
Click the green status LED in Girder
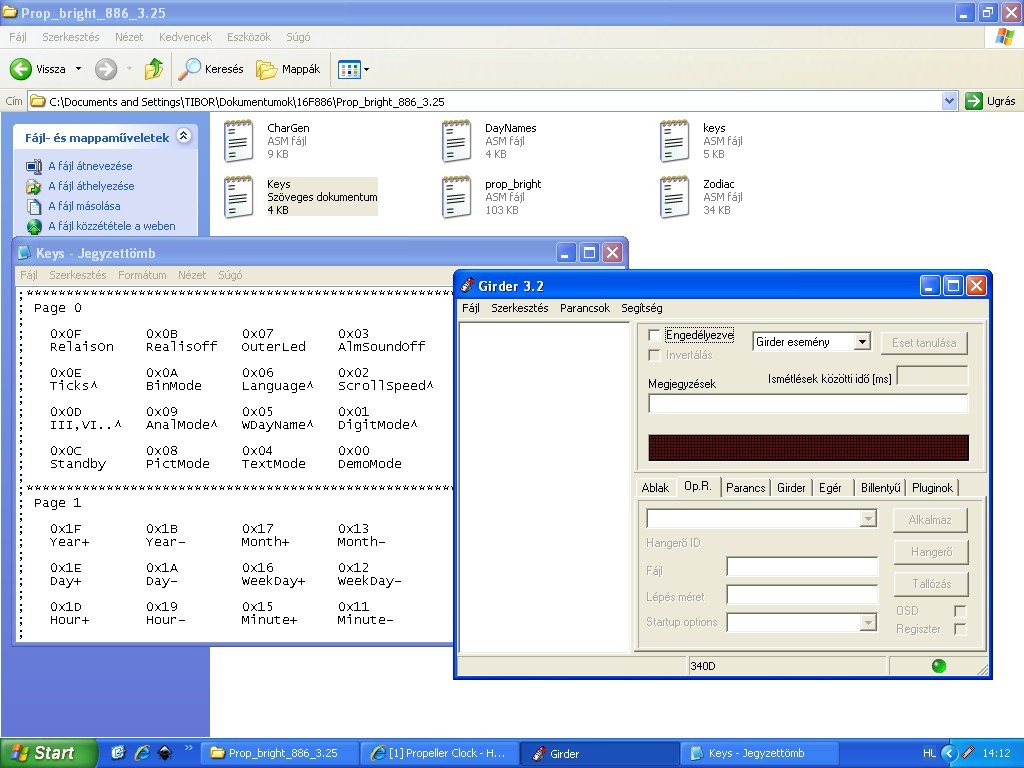[x=938, y=666]
